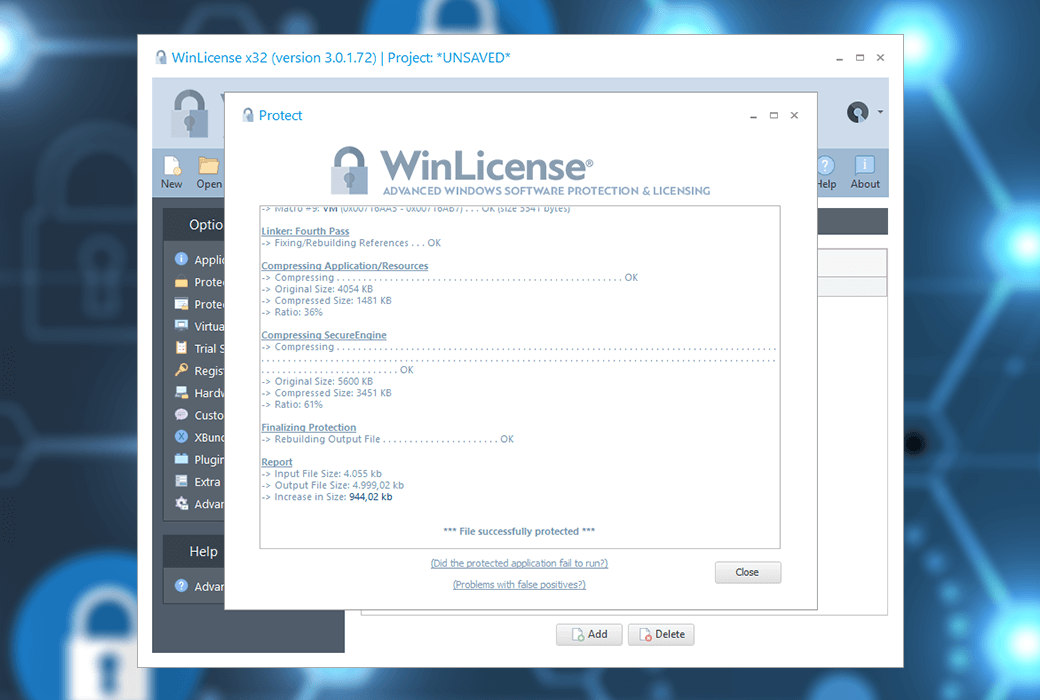Open Hardware lock options icon

coord(181,392)
